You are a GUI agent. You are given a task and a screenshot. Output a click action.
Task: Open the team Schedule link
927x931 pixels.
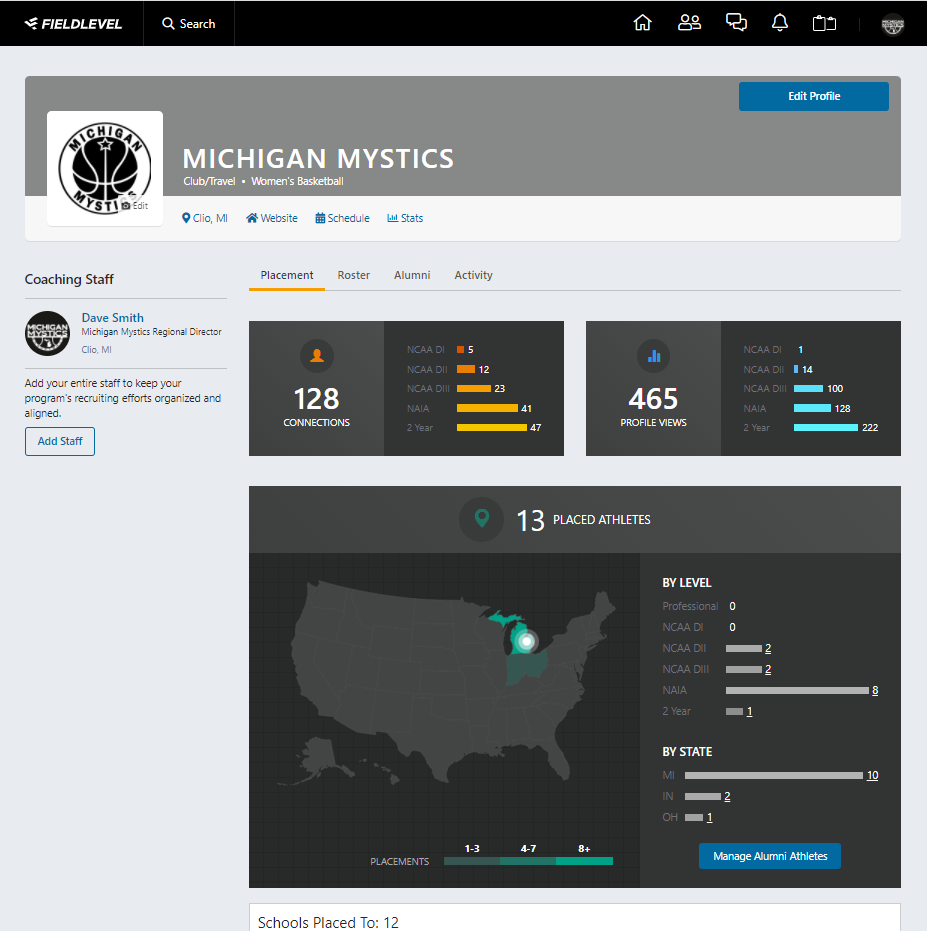tap(343, 218)
